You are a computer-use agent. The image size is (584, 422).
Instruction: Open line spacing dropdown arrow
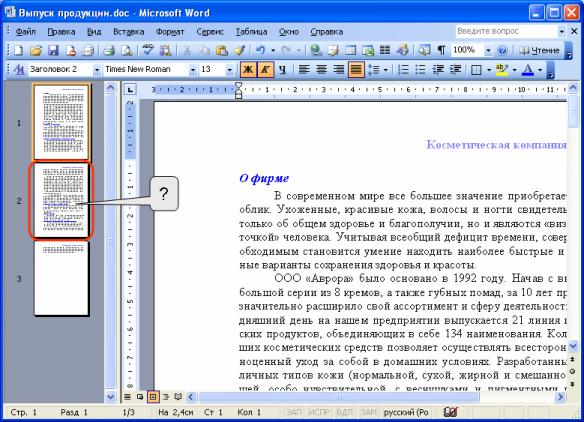pyautogui.click(x=385, y=70)
